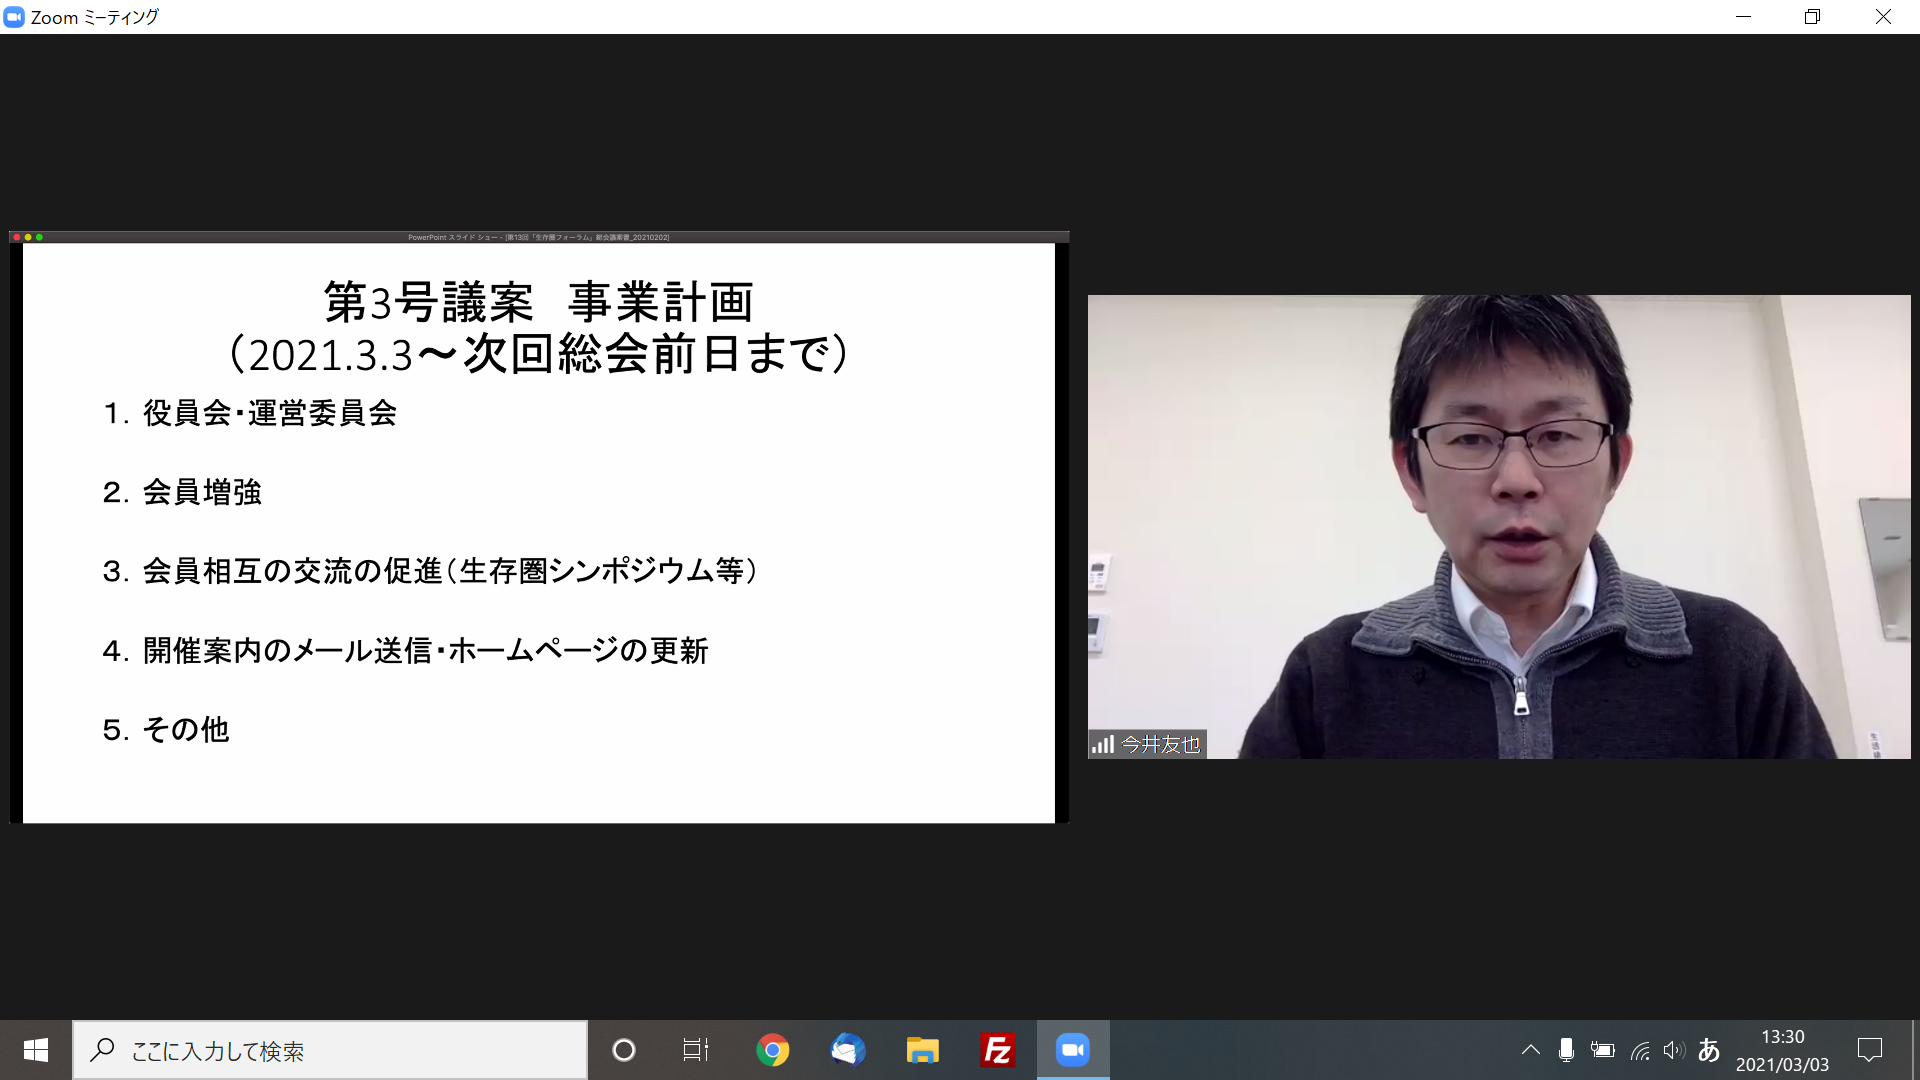Check the battery status tray icon
Image resolution: width=1920 pixels, height=1080 pixels.
(x=1602, y=1050)
